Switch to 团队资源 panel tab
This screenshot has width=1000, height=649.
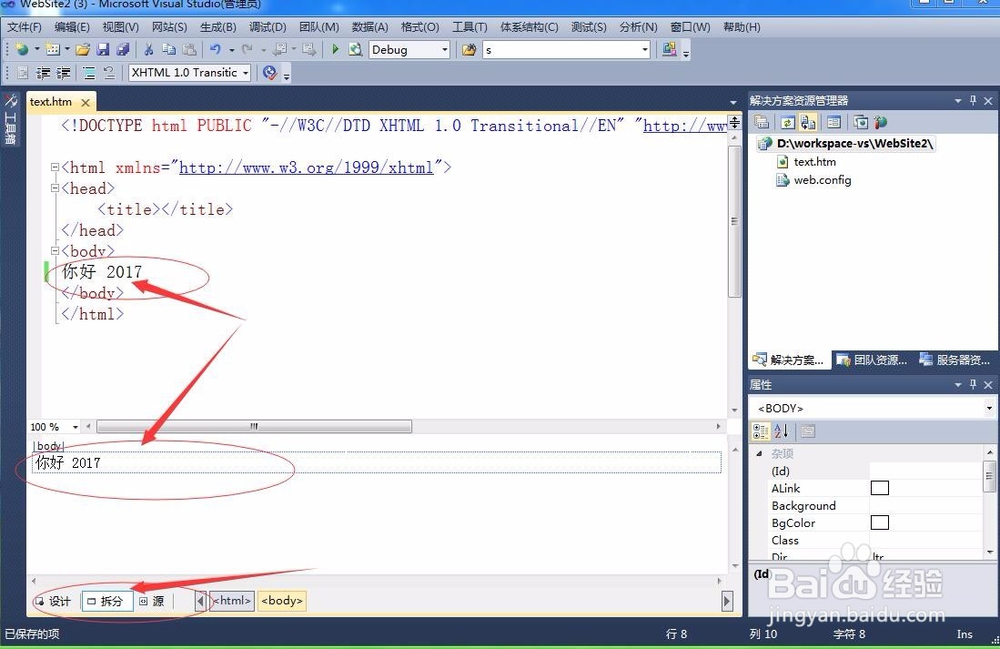[x=872, y=360]
